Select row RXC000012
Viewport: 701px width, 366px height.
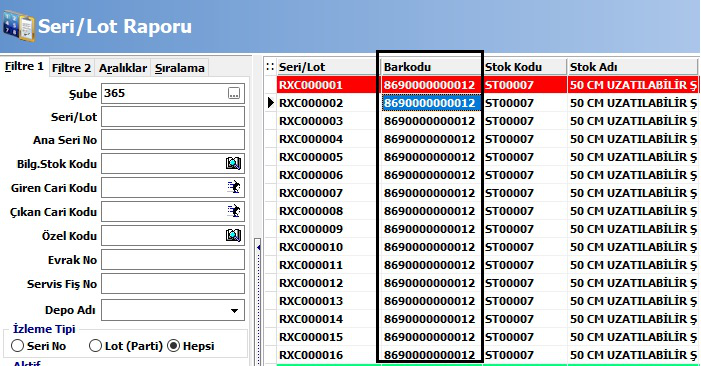click(482, 283)
